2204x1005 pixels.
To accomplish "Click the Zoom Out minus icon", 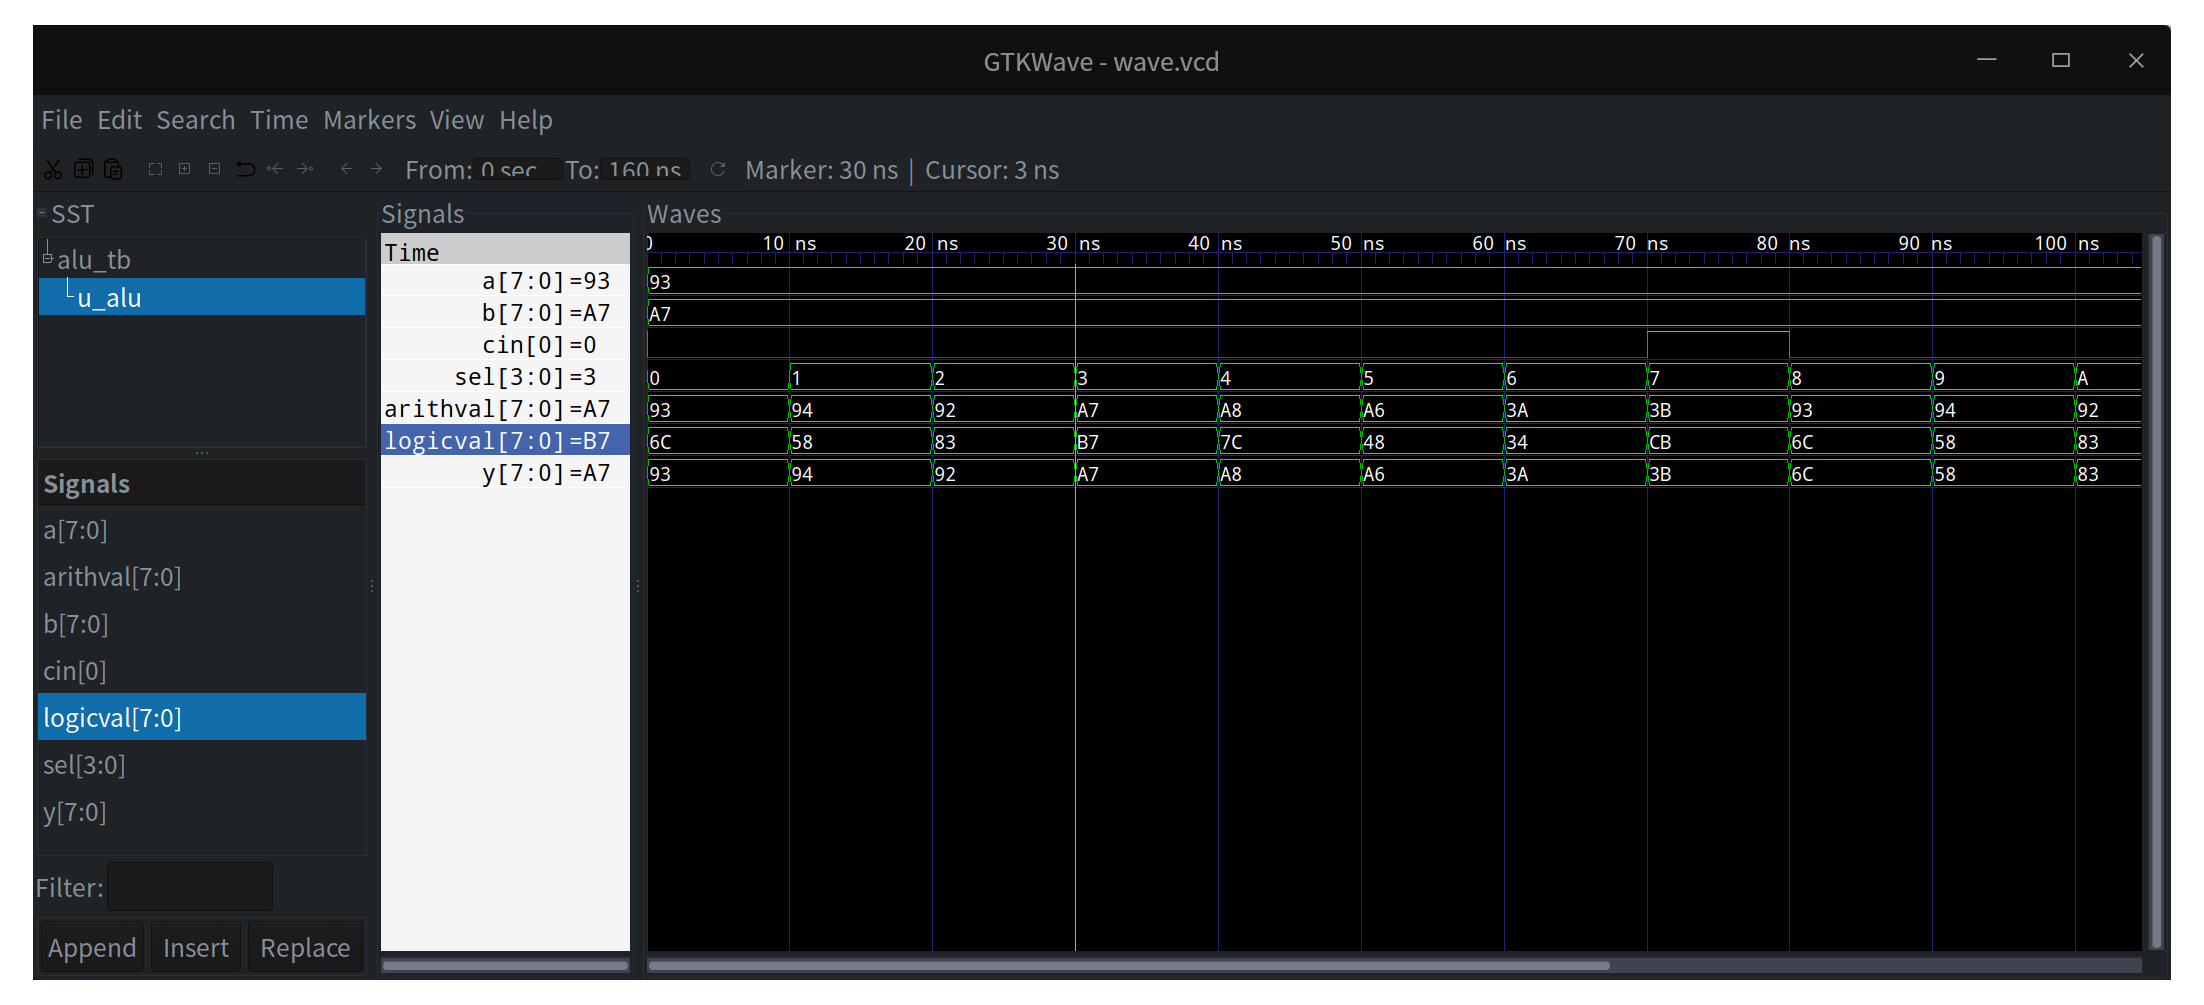I will (x=214, y=170).
